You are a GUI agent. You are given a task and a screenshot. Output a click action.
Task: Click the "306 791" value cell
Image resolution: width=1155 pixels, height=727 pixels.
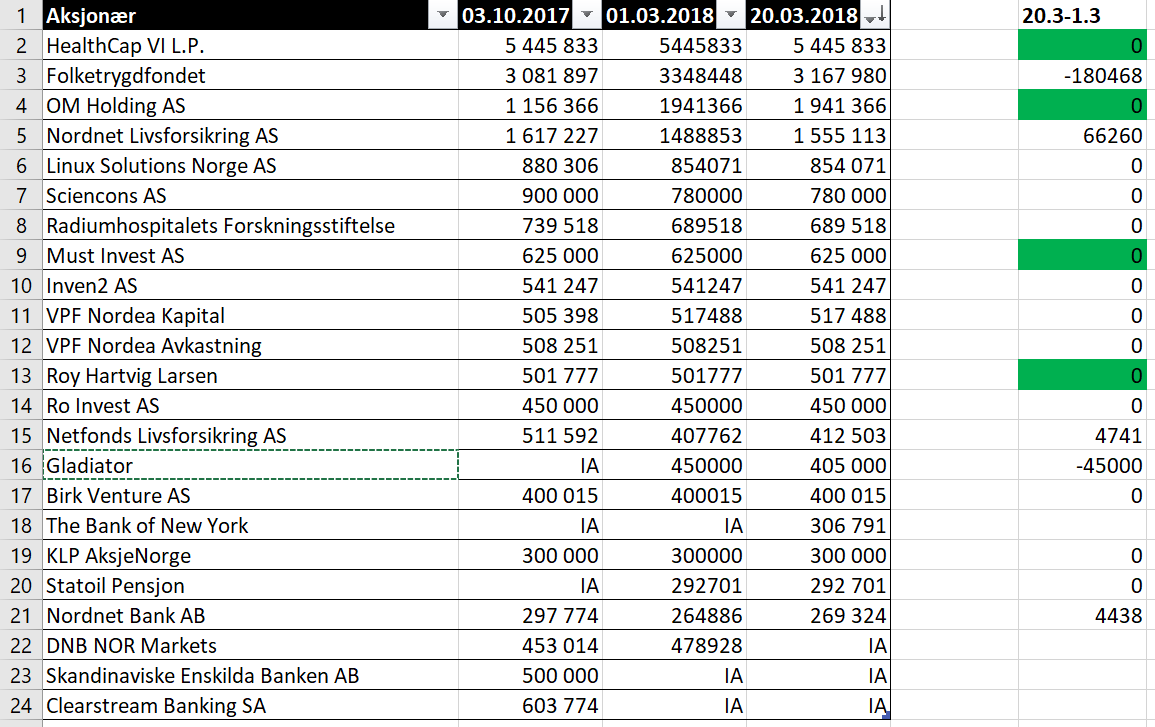[819, 526]
